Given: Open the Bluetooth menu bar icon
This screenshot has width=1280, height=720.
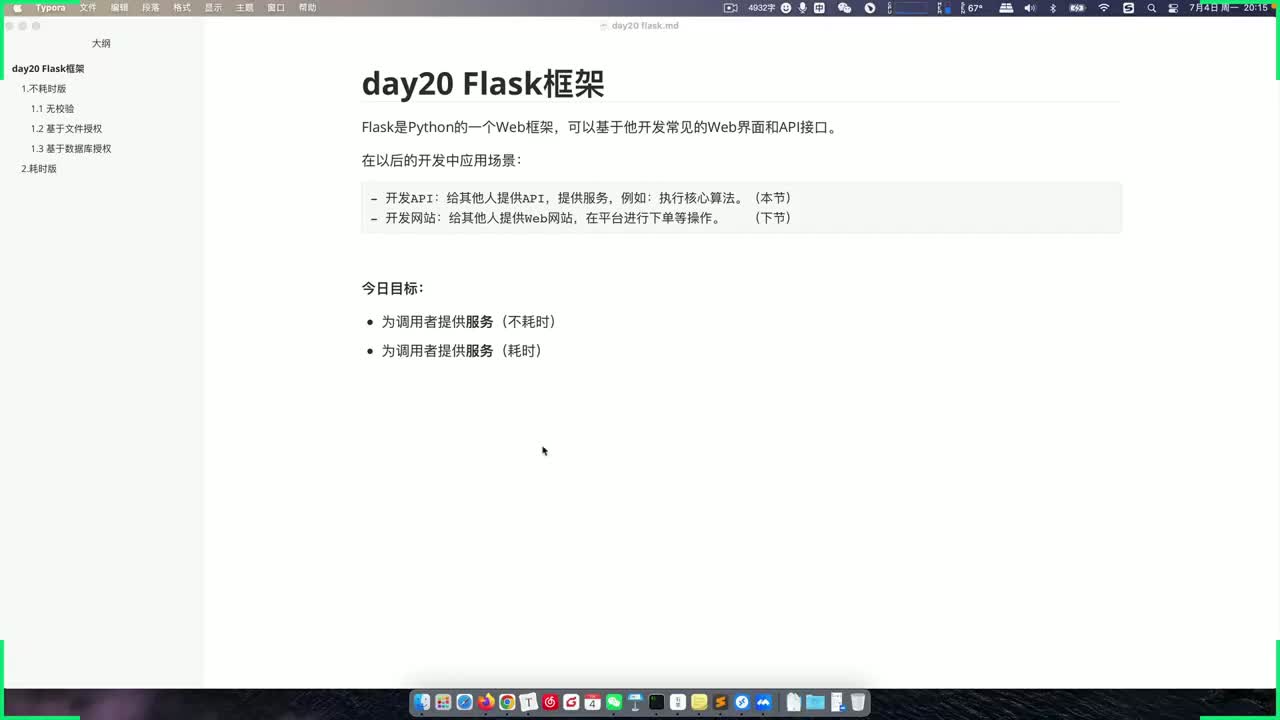Looking at the screenshot, I should tap(1053, 7).
